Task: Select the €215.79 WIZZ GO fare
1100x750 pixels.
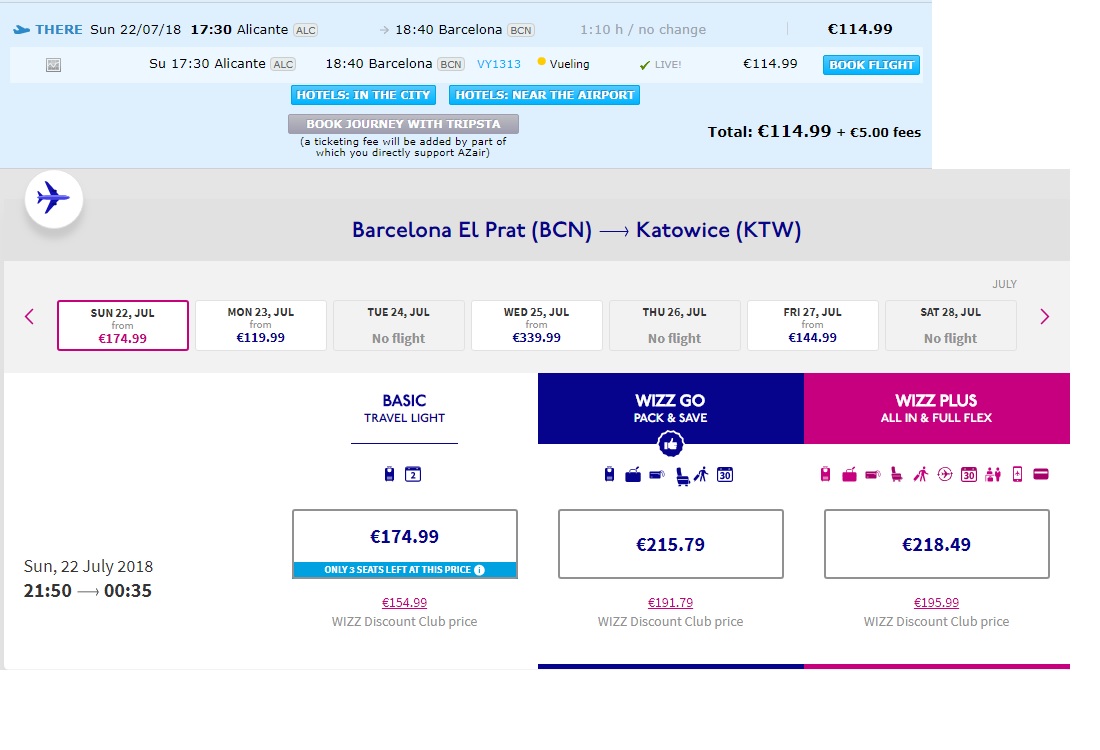Action: pos(671,544)
